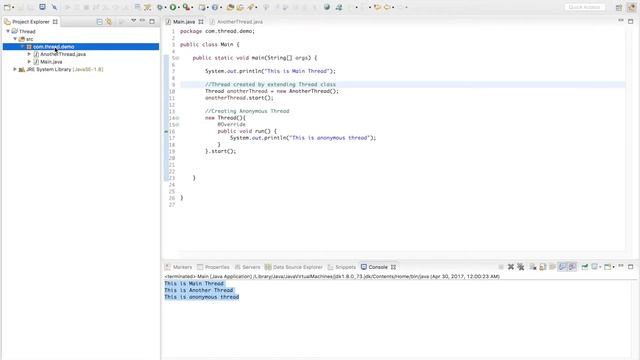Click the New Java Package toolbar icon
The height and width of the screenshot is (360, 640).
click(x=202, y=7)
